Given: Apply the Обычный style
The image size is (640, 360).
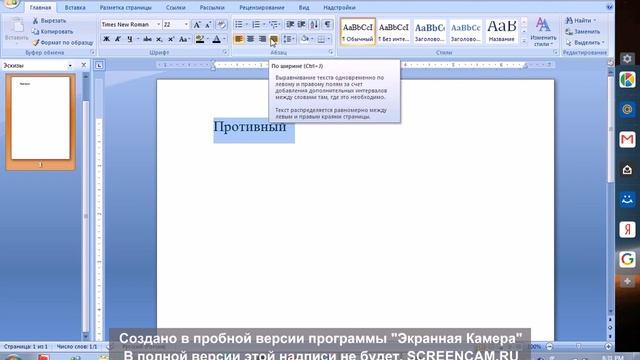Looking at the screenshot, I should click(x=358, y=31).
